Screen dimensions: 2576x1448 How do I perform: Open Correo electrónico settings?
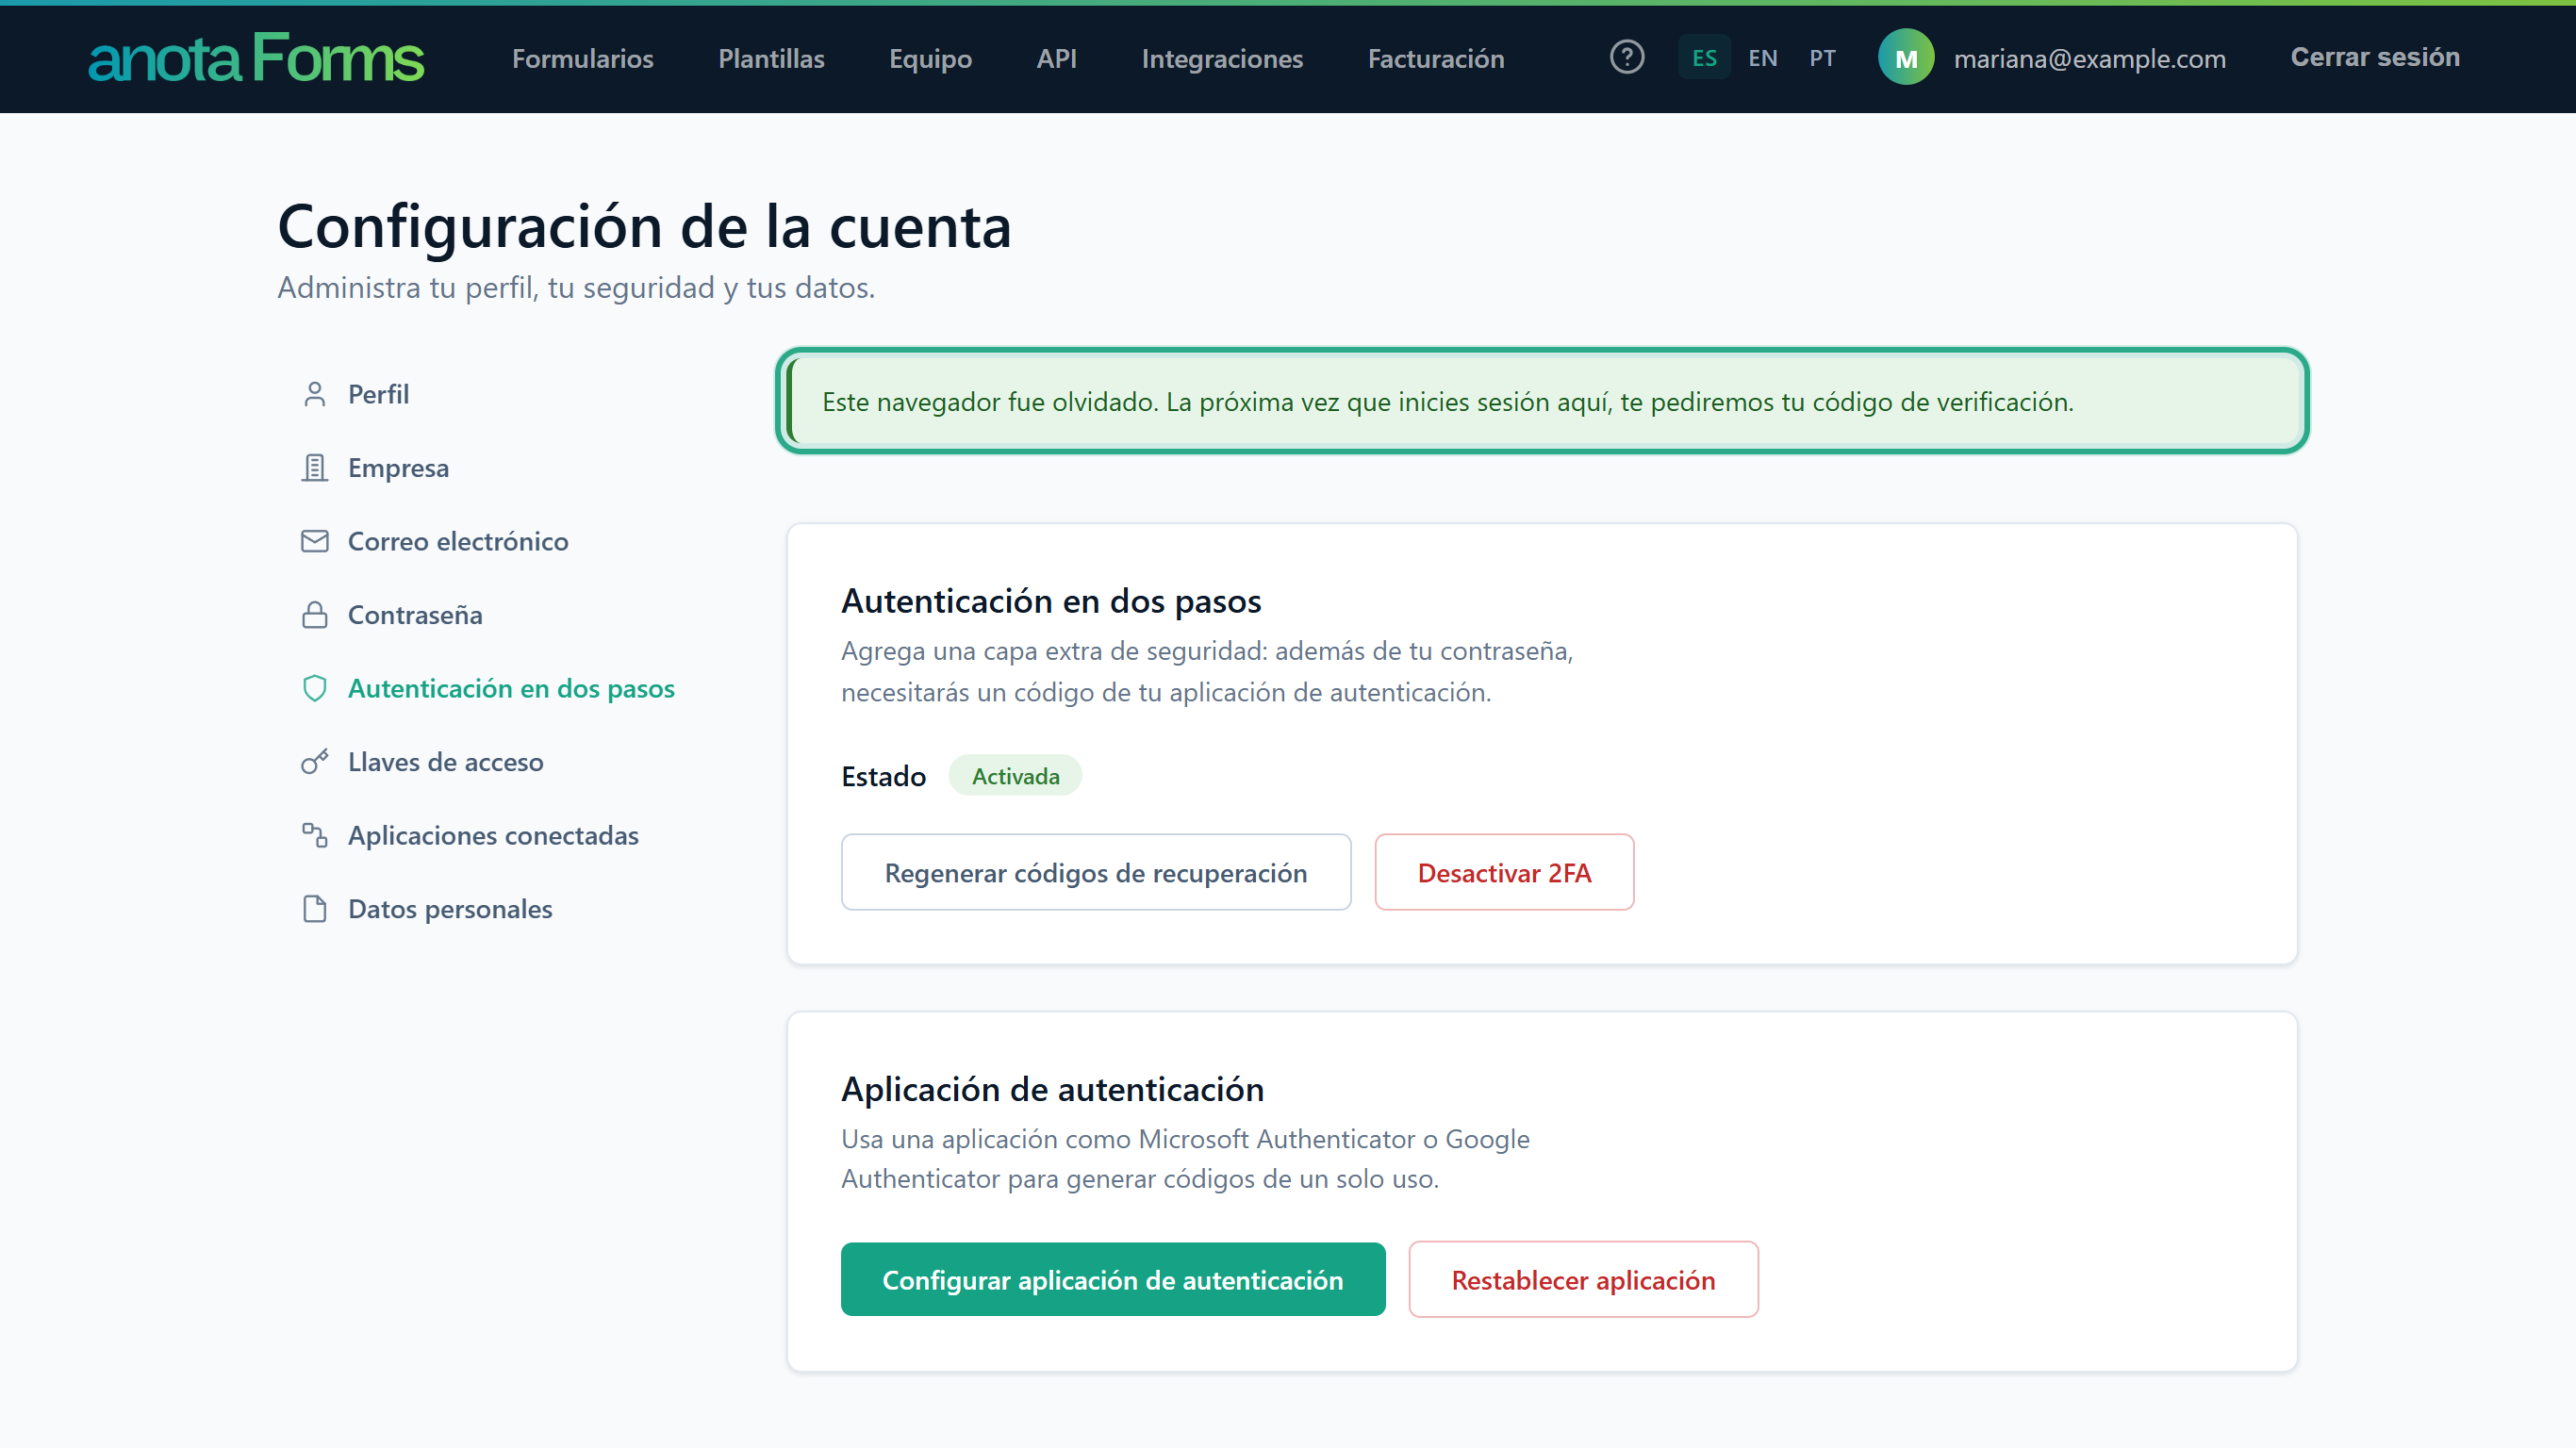(458, 541)
